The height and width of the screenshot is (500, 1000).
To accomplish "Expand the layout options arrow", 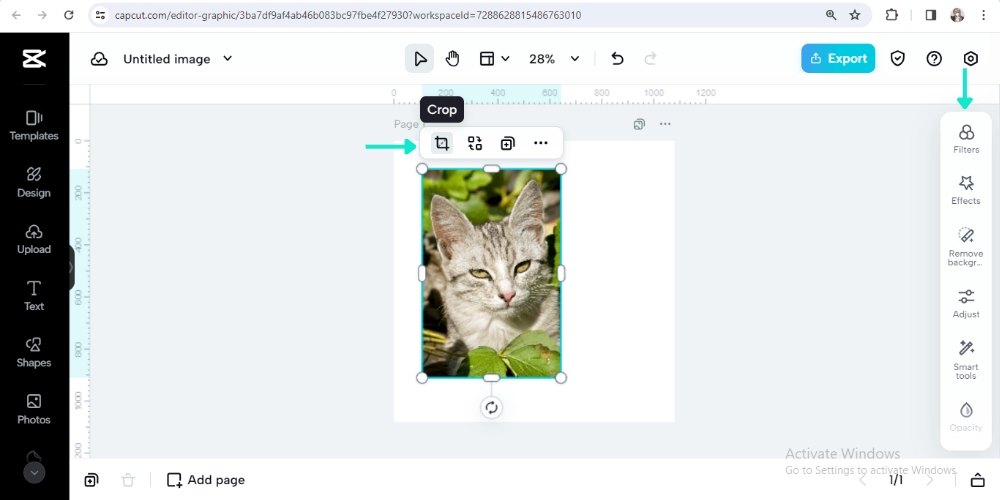I will coord(506,59).
